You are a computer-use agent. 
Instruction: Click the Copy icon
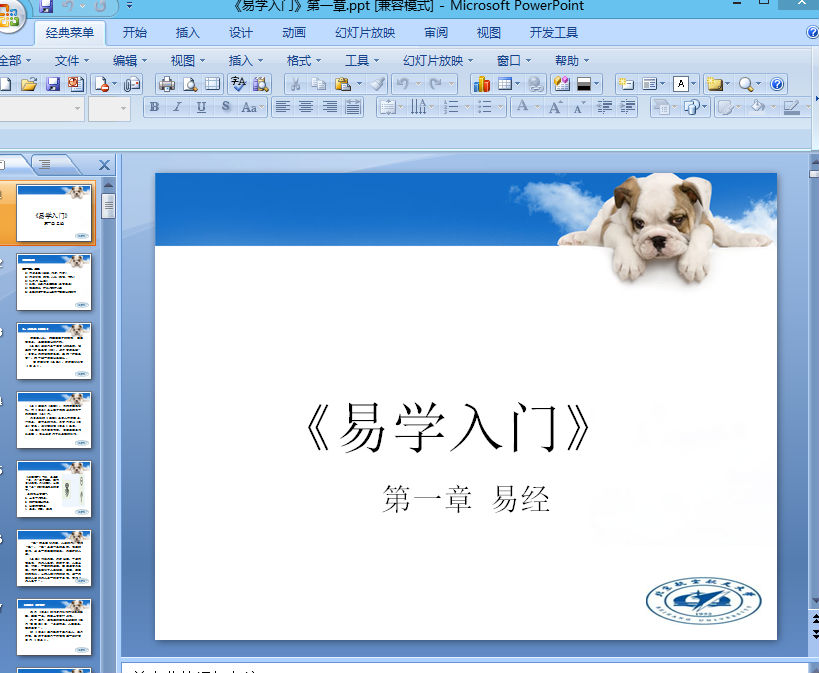[319, 84]
